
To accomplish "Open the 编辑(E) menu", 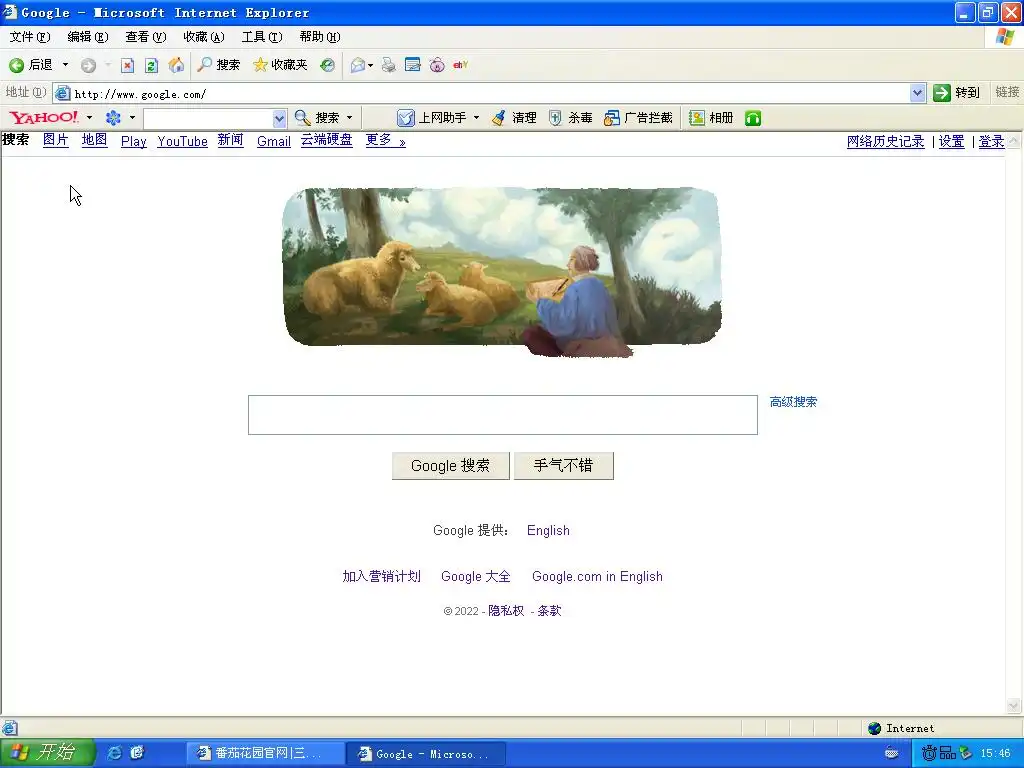I will click(x=88, y=37).
